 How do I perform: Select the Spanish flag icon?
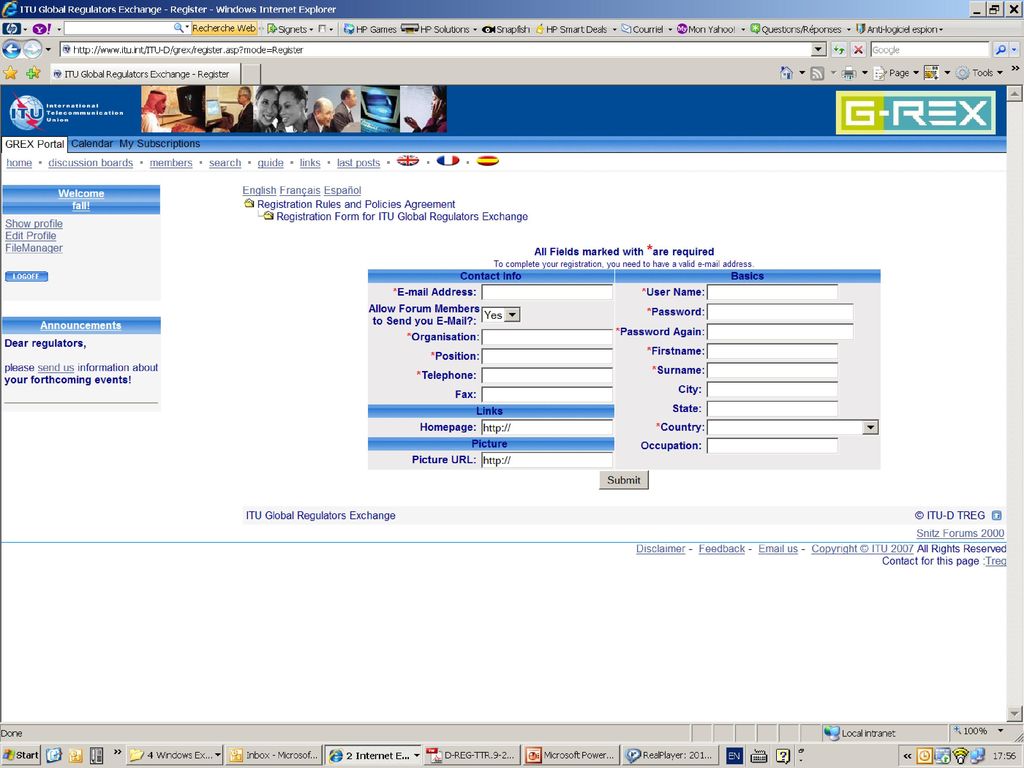[x=488, y=161]
